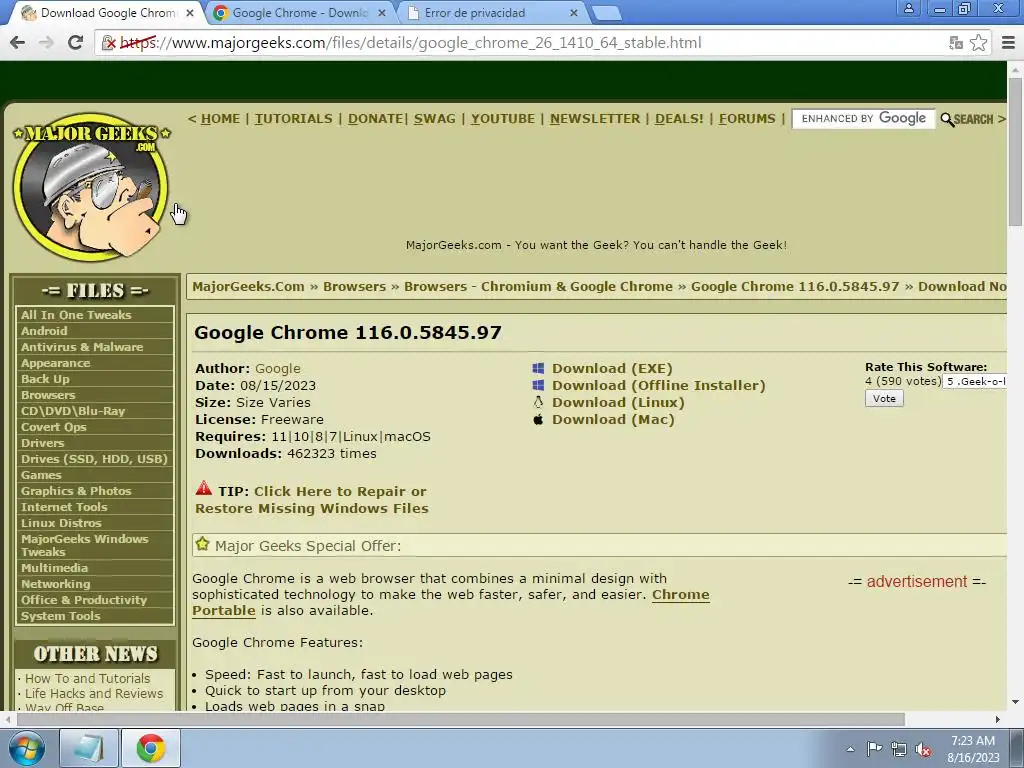Open Life Hacks and Reviews link
Screen dimensions: 1024x768
[x=94, y=694]
